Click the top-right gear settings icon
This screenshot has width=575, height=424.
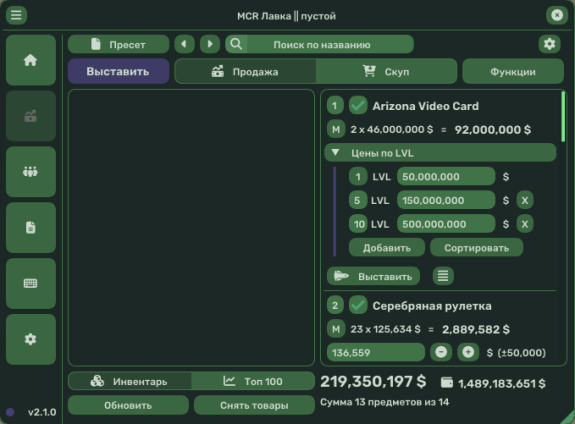(549, 44)
